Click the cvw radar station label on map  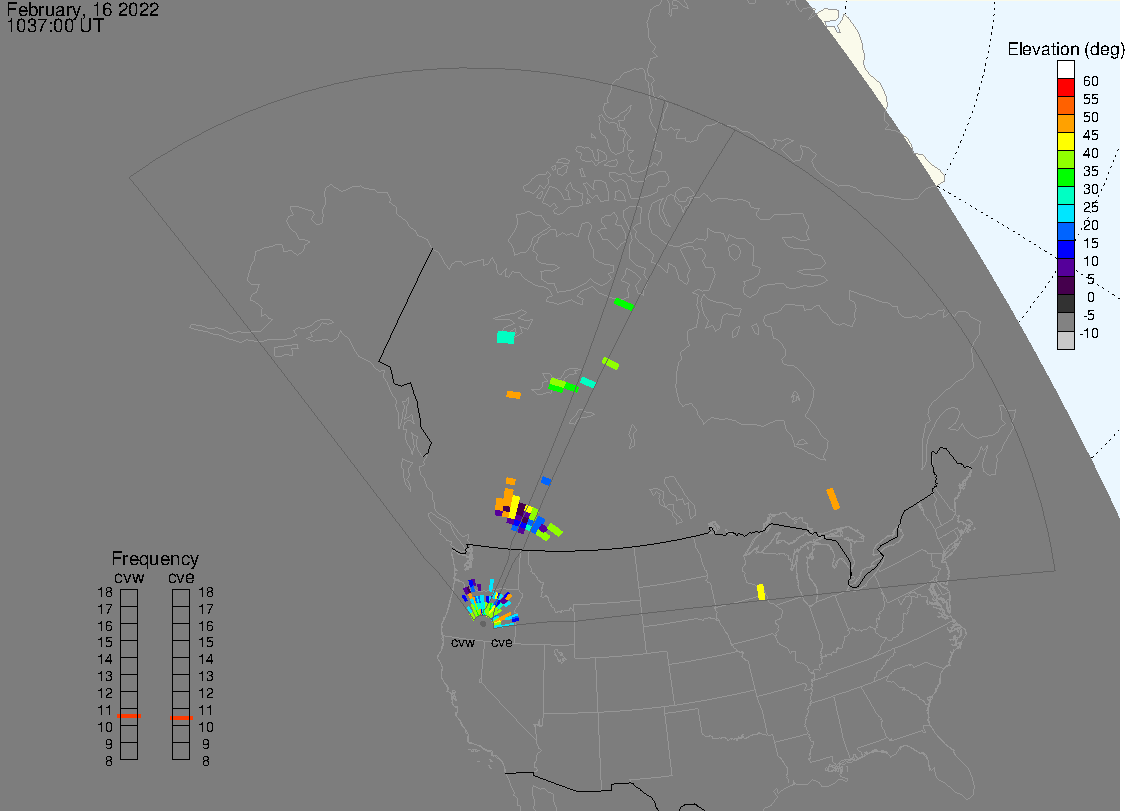click(x=463, y=642)
